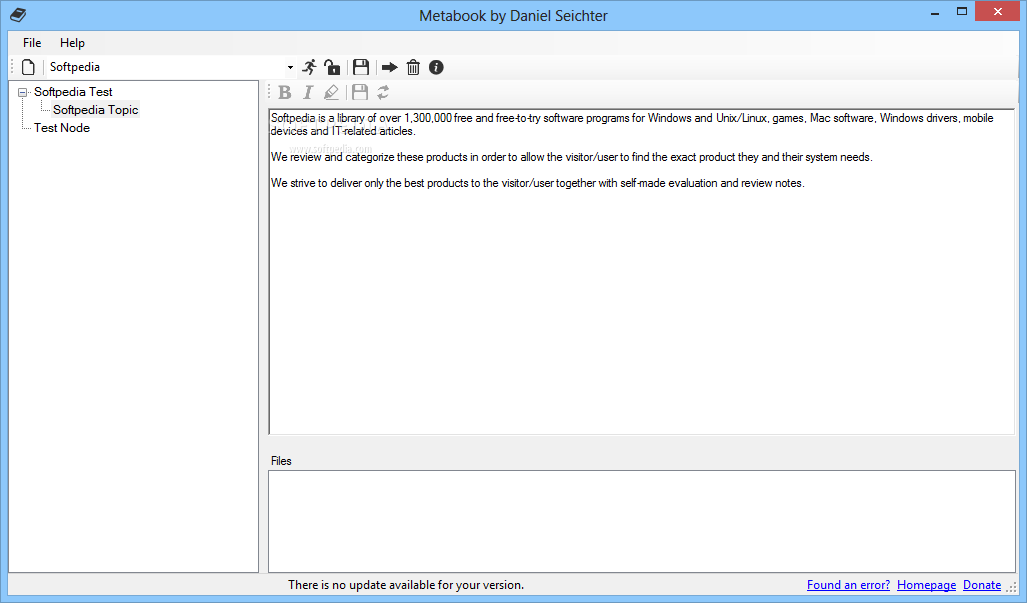The height and width of the screenshot is (603, 1027).
Task: Click the trash can delete icon
Action: pos(413,67)
